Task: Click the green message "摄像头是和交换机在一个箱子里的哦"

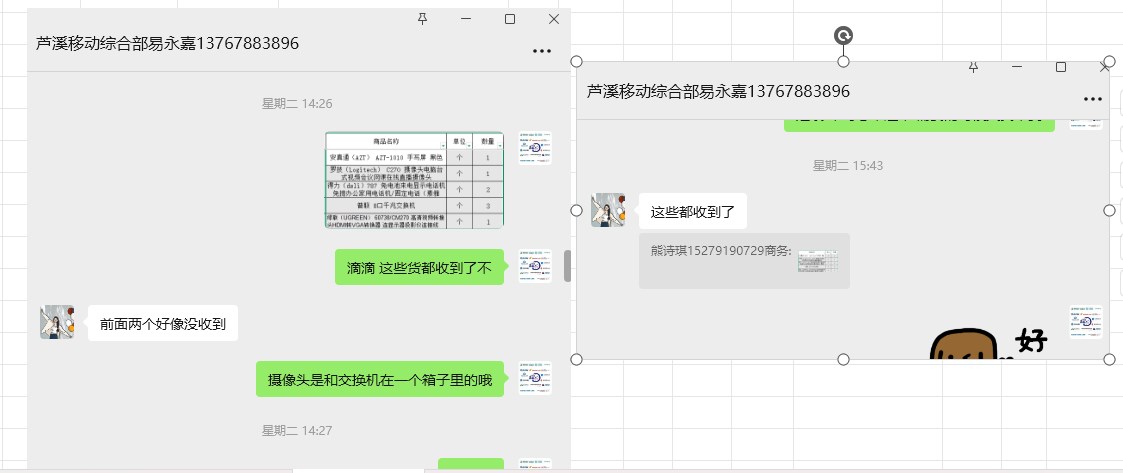Action: coord(379,380)
